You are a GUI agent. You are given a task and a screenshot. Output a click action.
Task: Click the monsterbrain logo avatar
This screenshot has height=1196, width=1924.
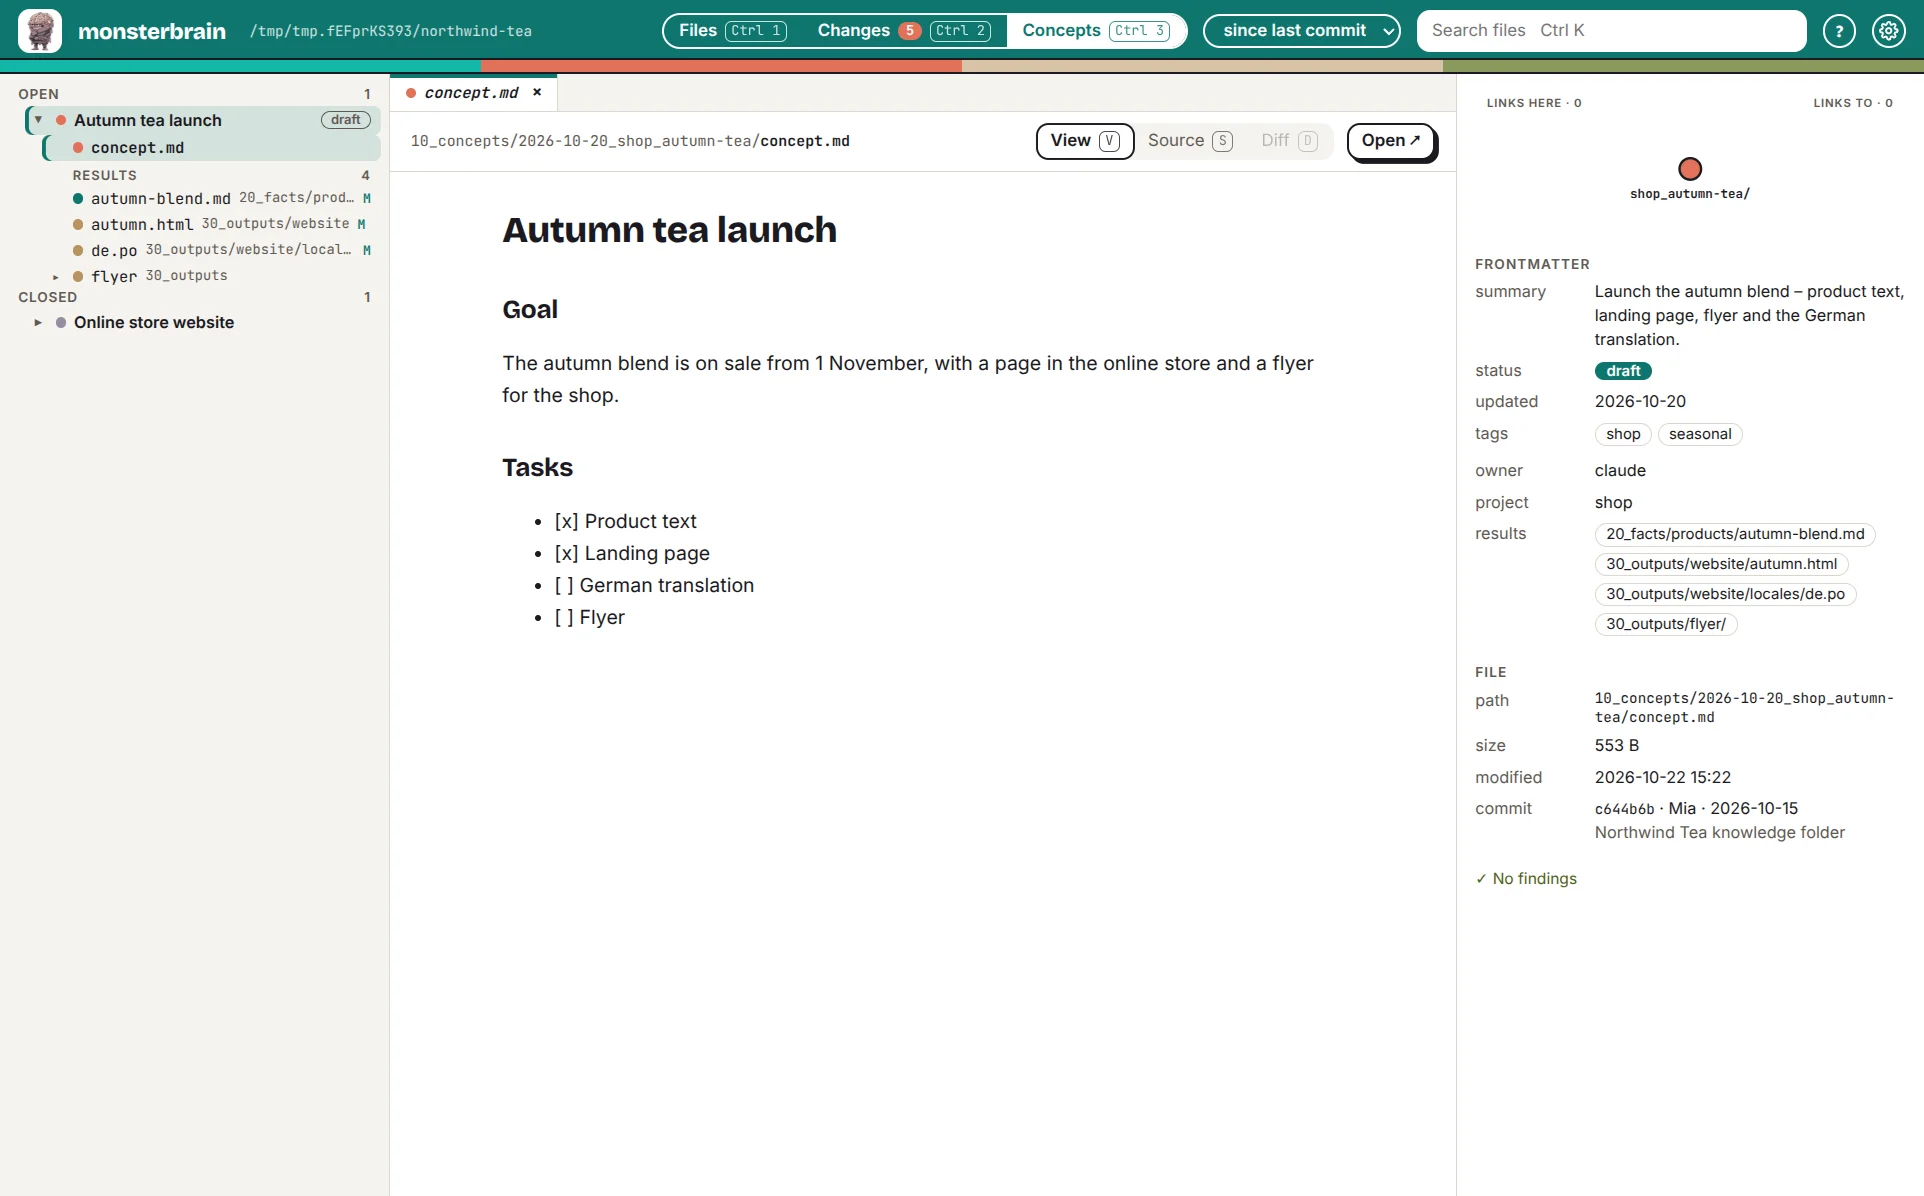40,31
